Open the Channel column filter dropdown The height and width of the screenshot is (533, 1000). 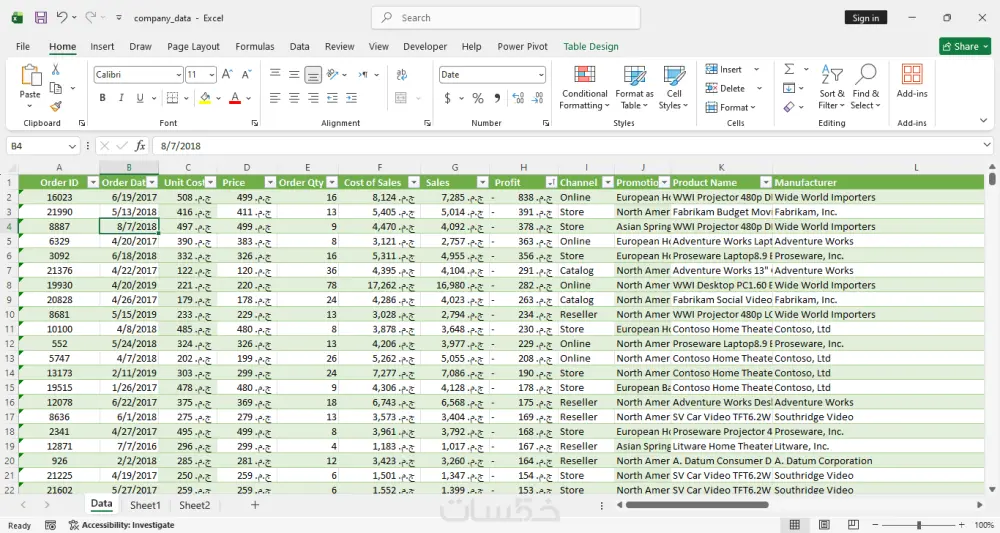(x=607, y=182)
